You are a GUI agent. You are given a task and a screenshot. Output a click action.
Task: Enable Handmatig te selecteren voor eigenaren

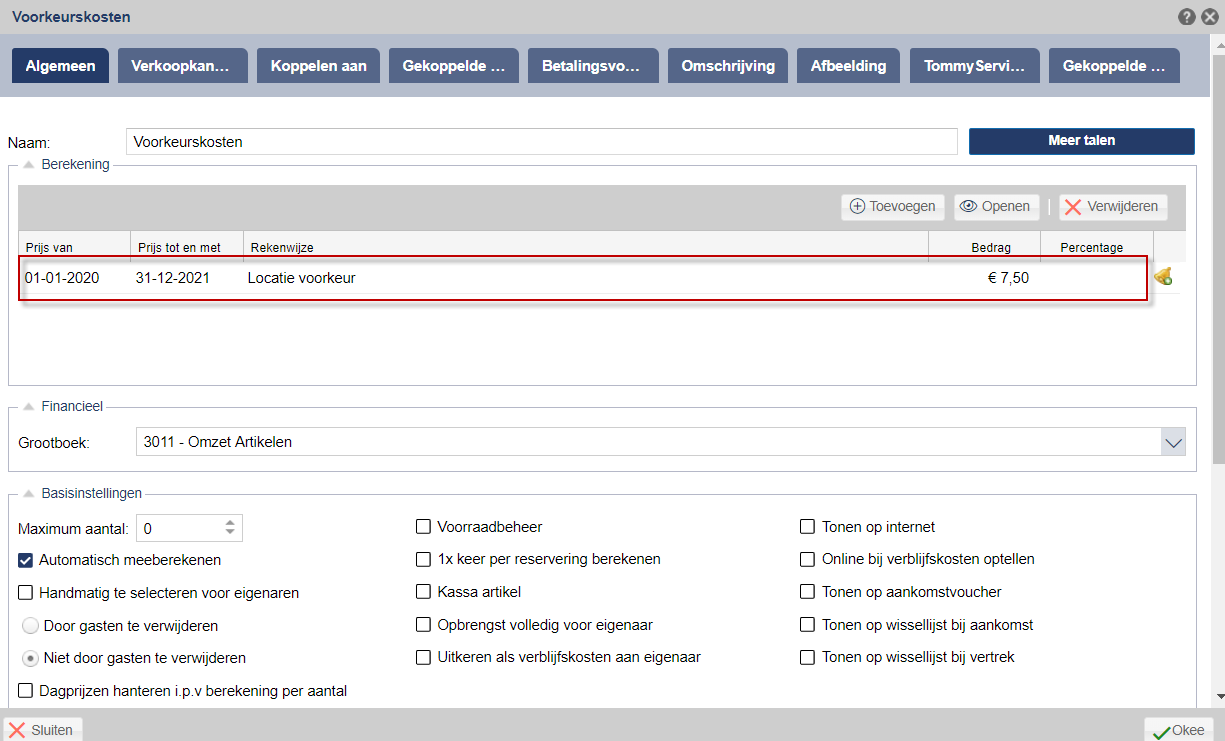[x=26, y=593]
